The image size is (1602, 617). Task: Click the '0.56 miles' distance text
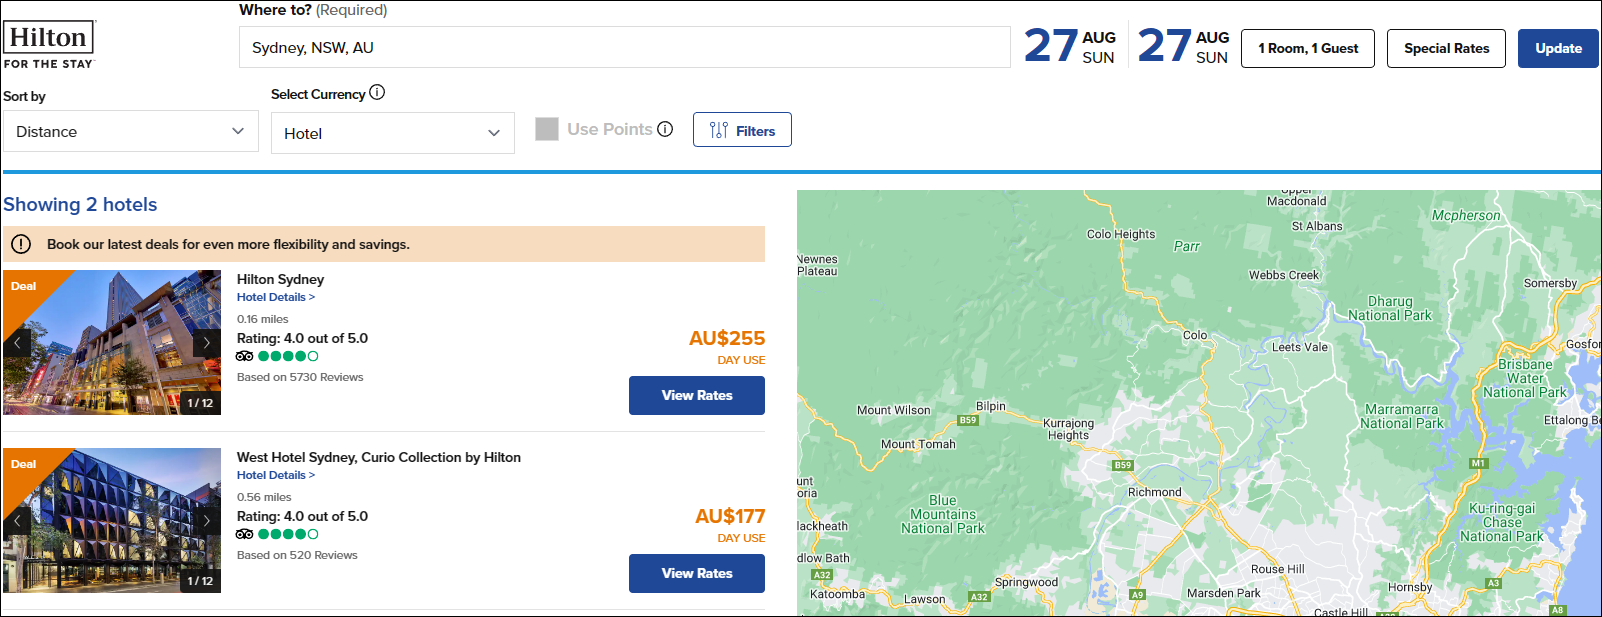(264, 497)
